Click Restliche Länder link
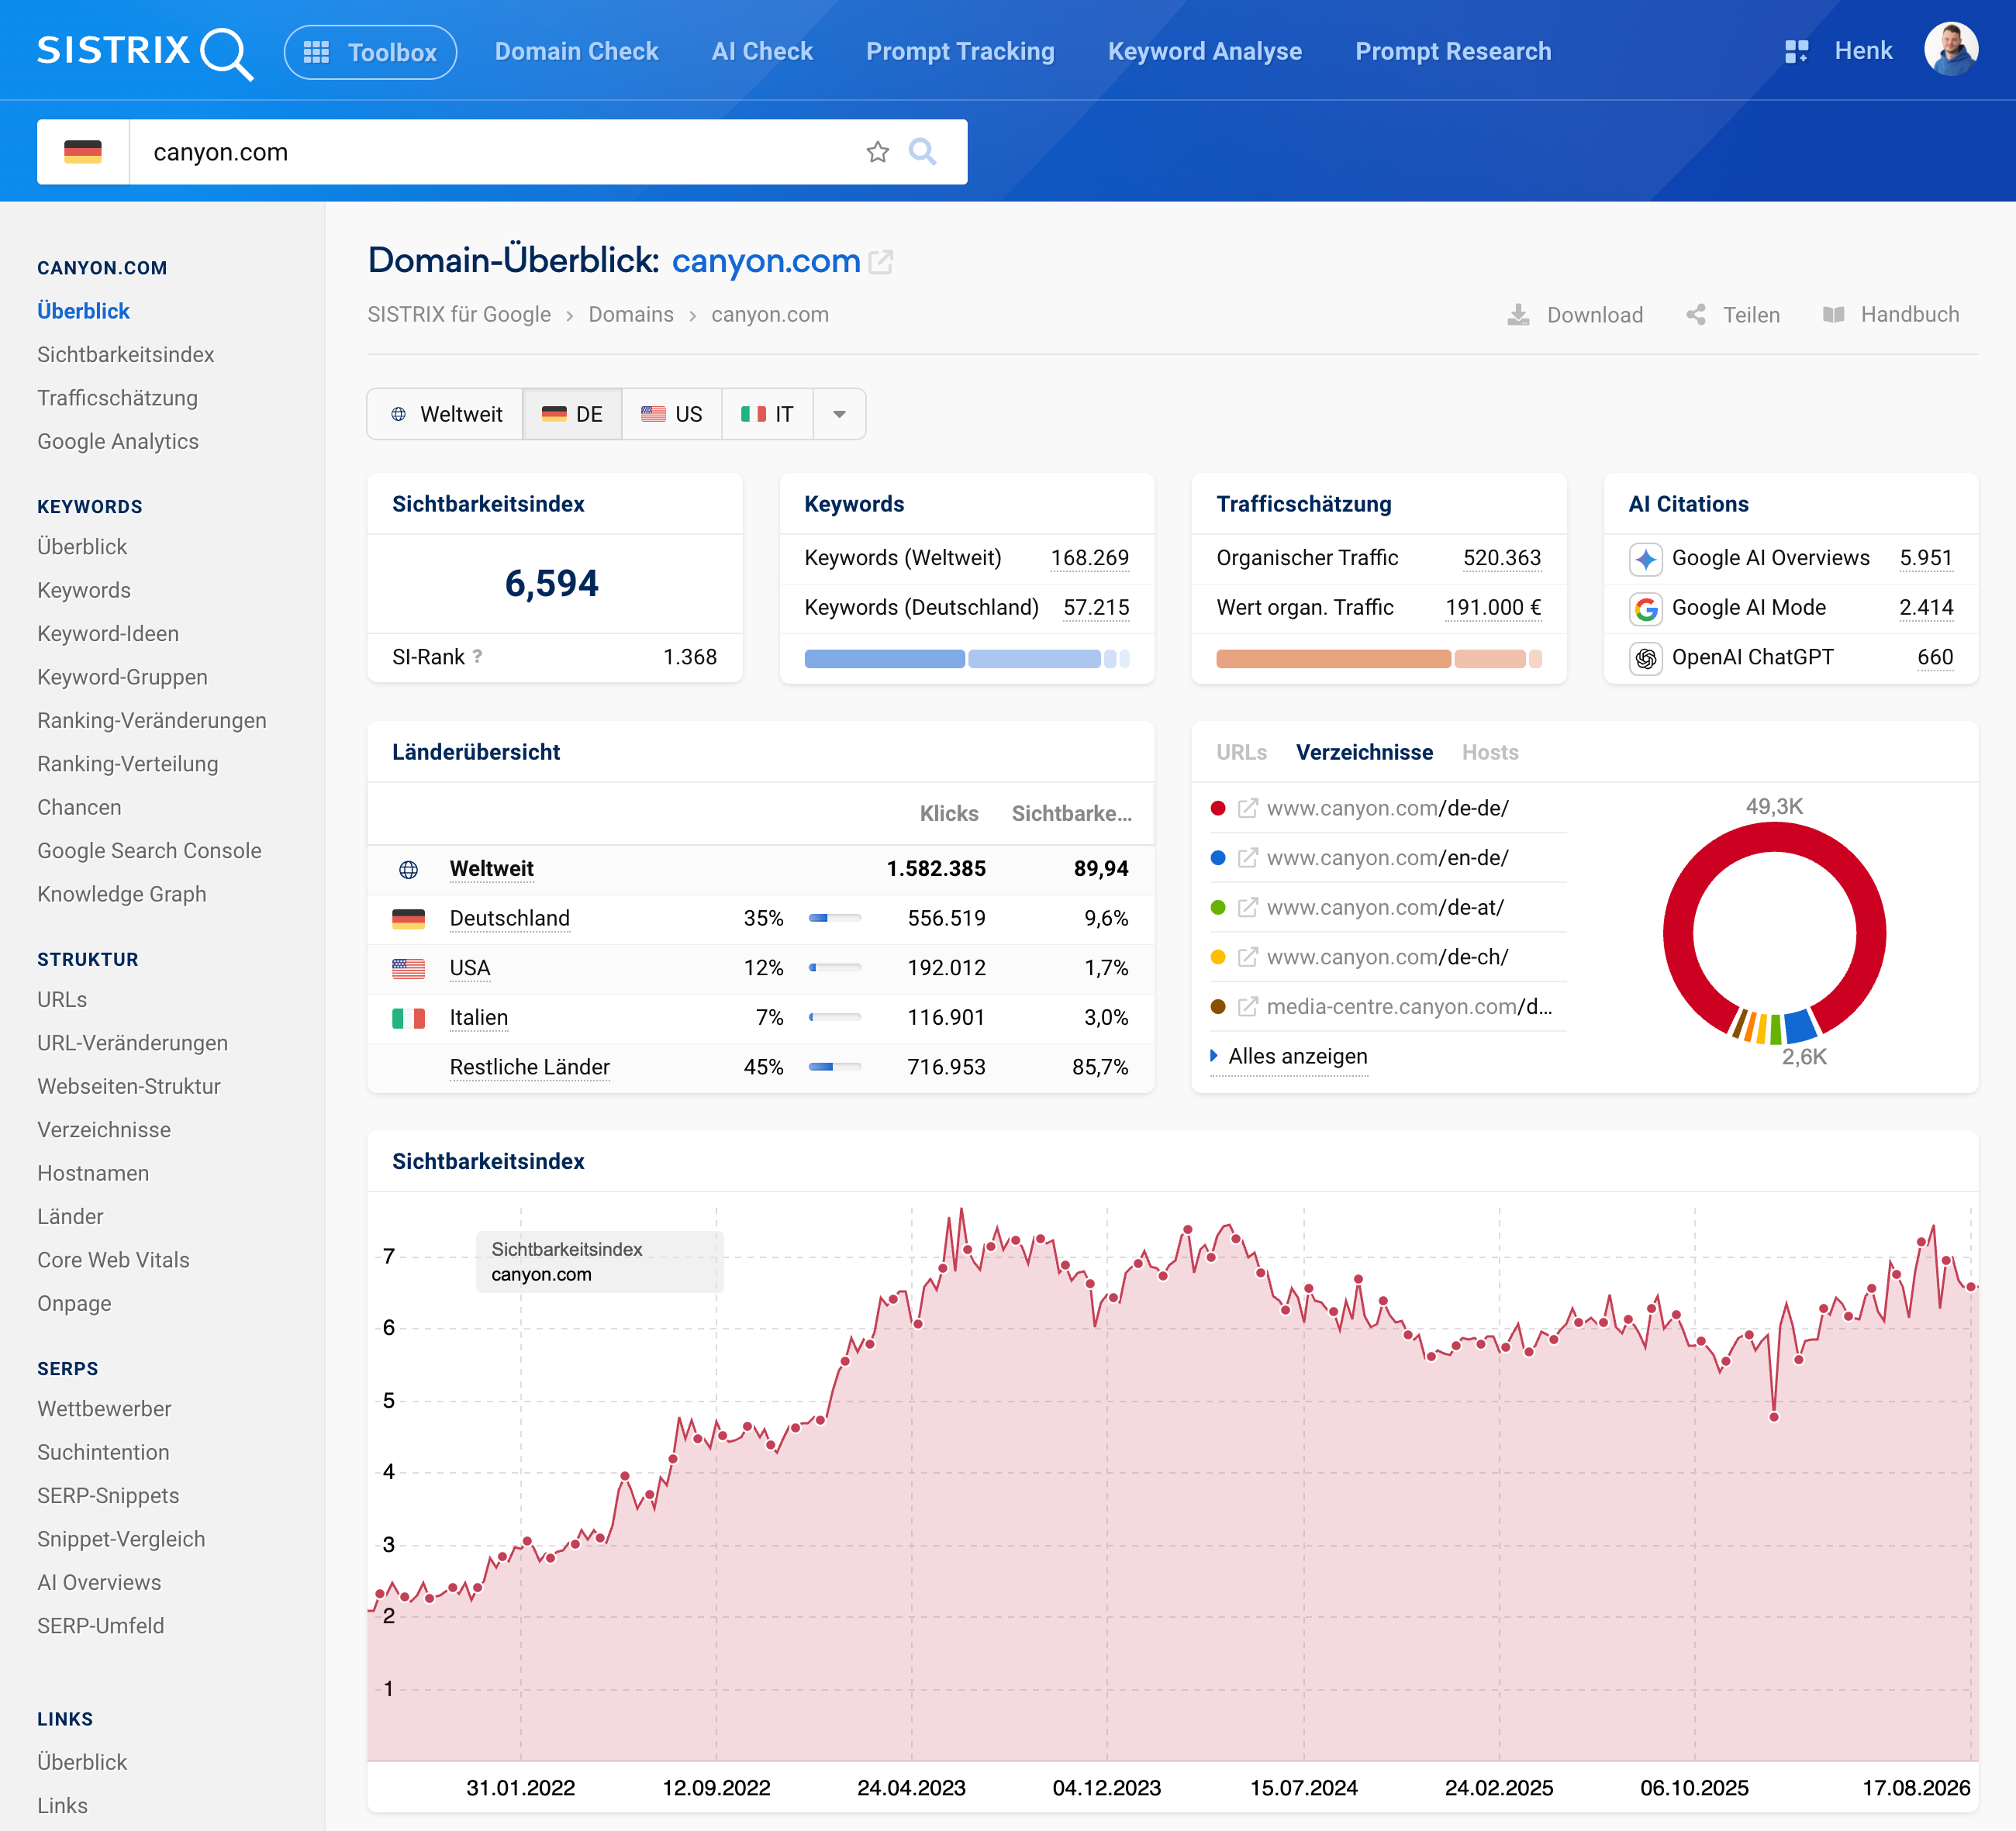Viewport: 2016px width, 1831px height. pyautogui.click(x=530, y=1067)
